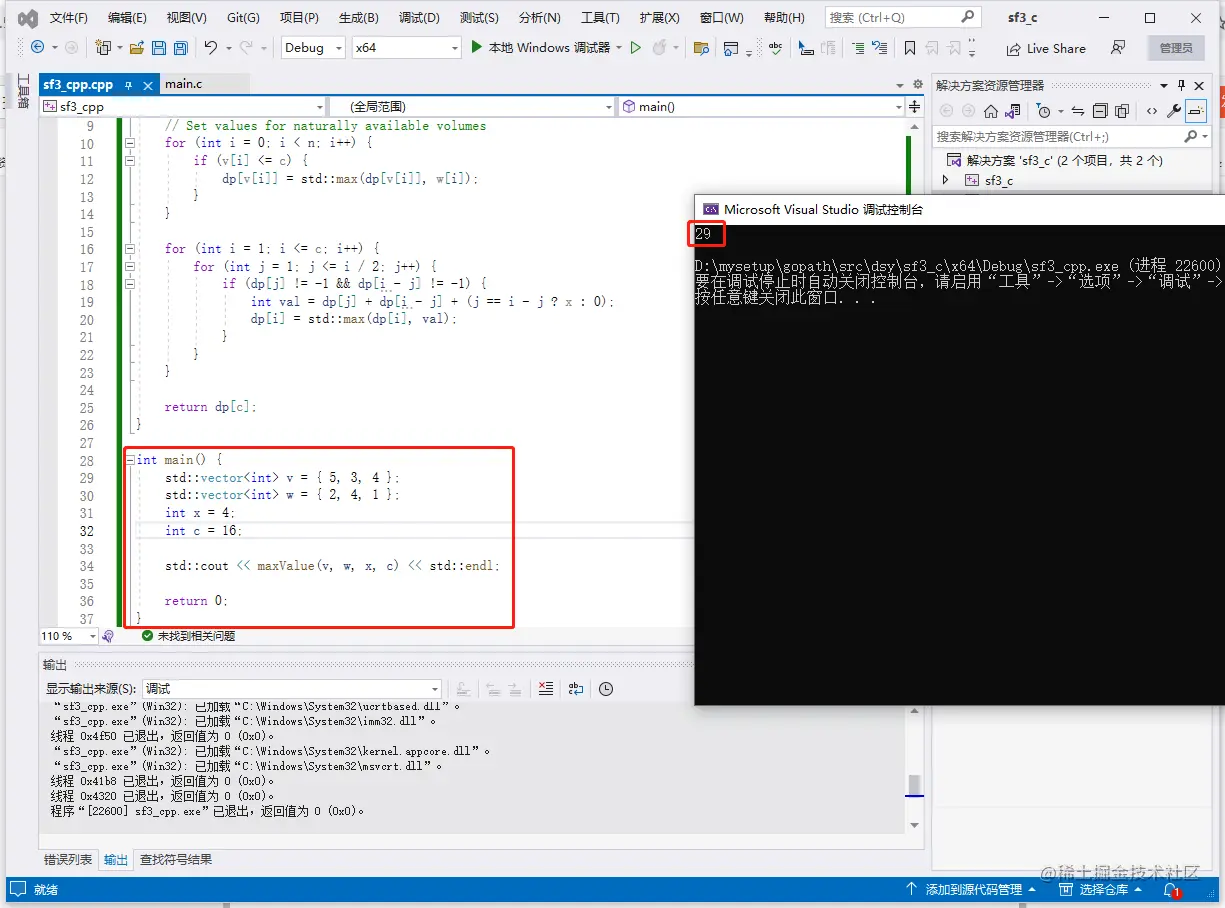Click the single Save disk icon
Image resolution: width=1225 pixels, height=908 pixels.
pyautogui.click(x=159, y=48)
